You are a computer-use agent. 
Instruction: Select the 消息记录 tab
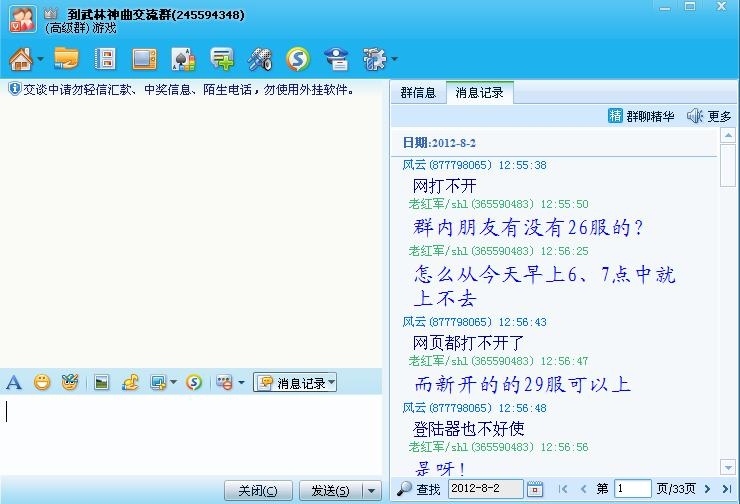click(x=479, y=93)
